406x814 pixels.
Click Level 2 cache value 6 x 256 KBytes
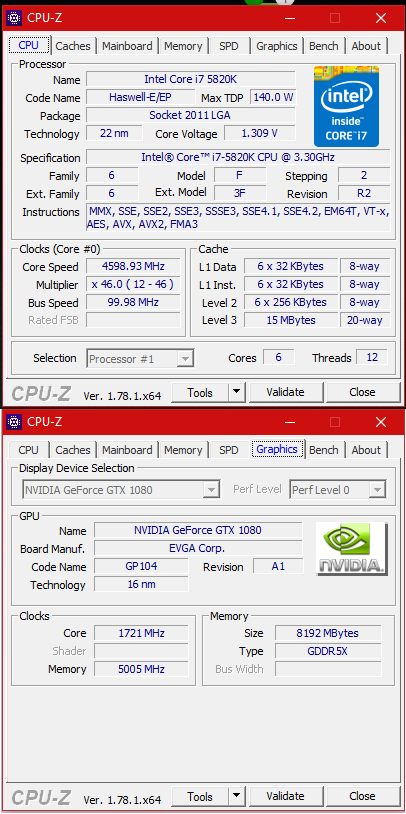291,302
